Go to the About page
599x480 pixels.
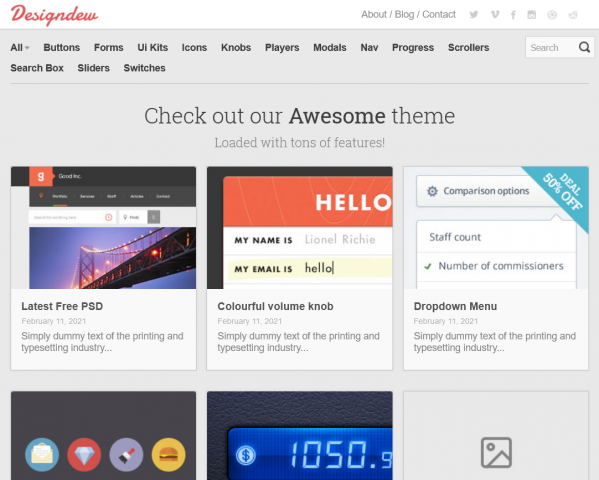374,15
